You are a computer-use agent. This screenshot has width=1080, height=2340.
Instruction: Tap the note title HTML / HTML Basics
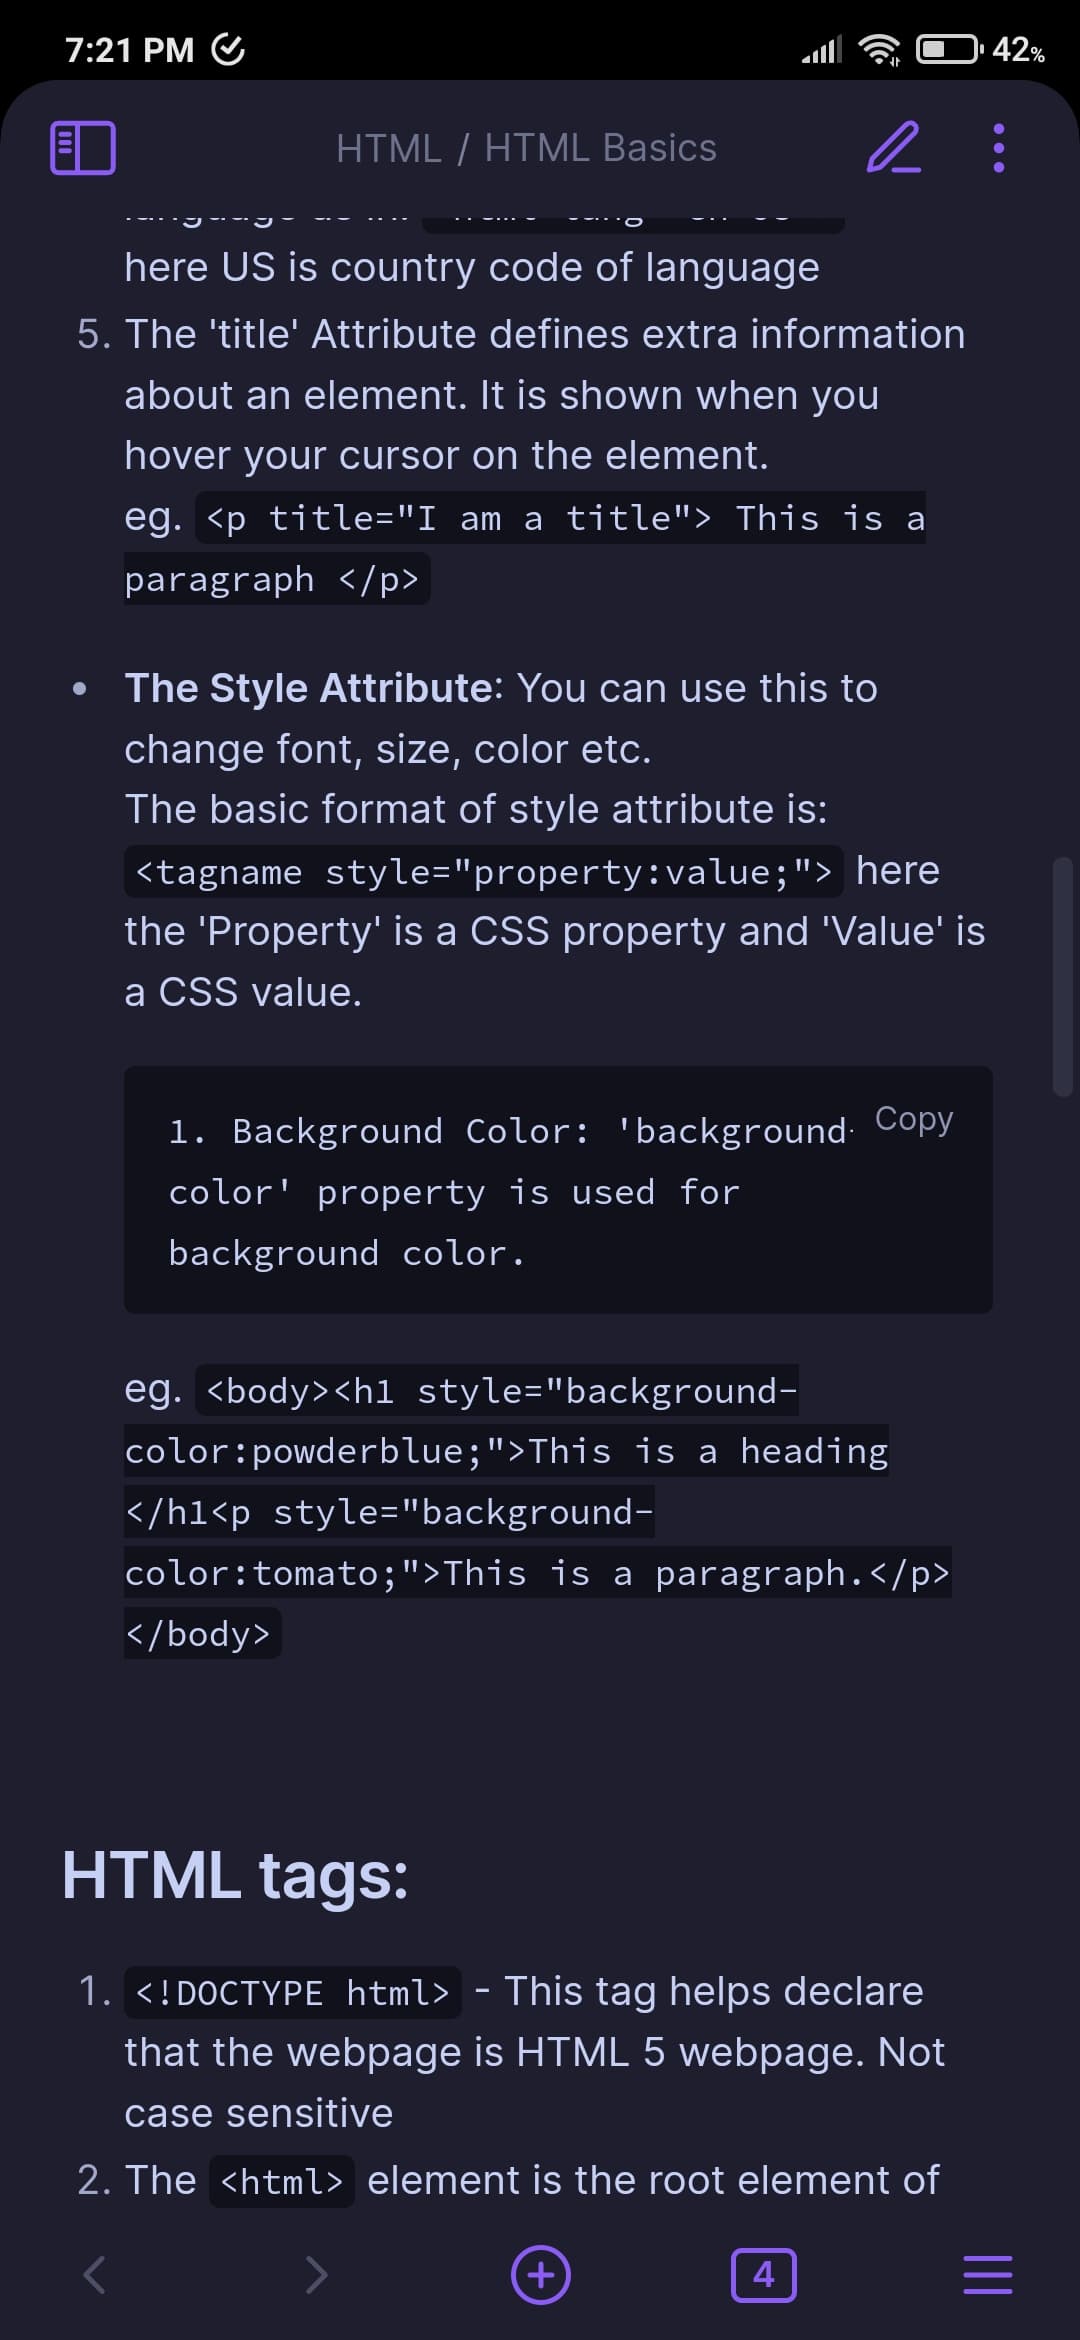(526, 148)
